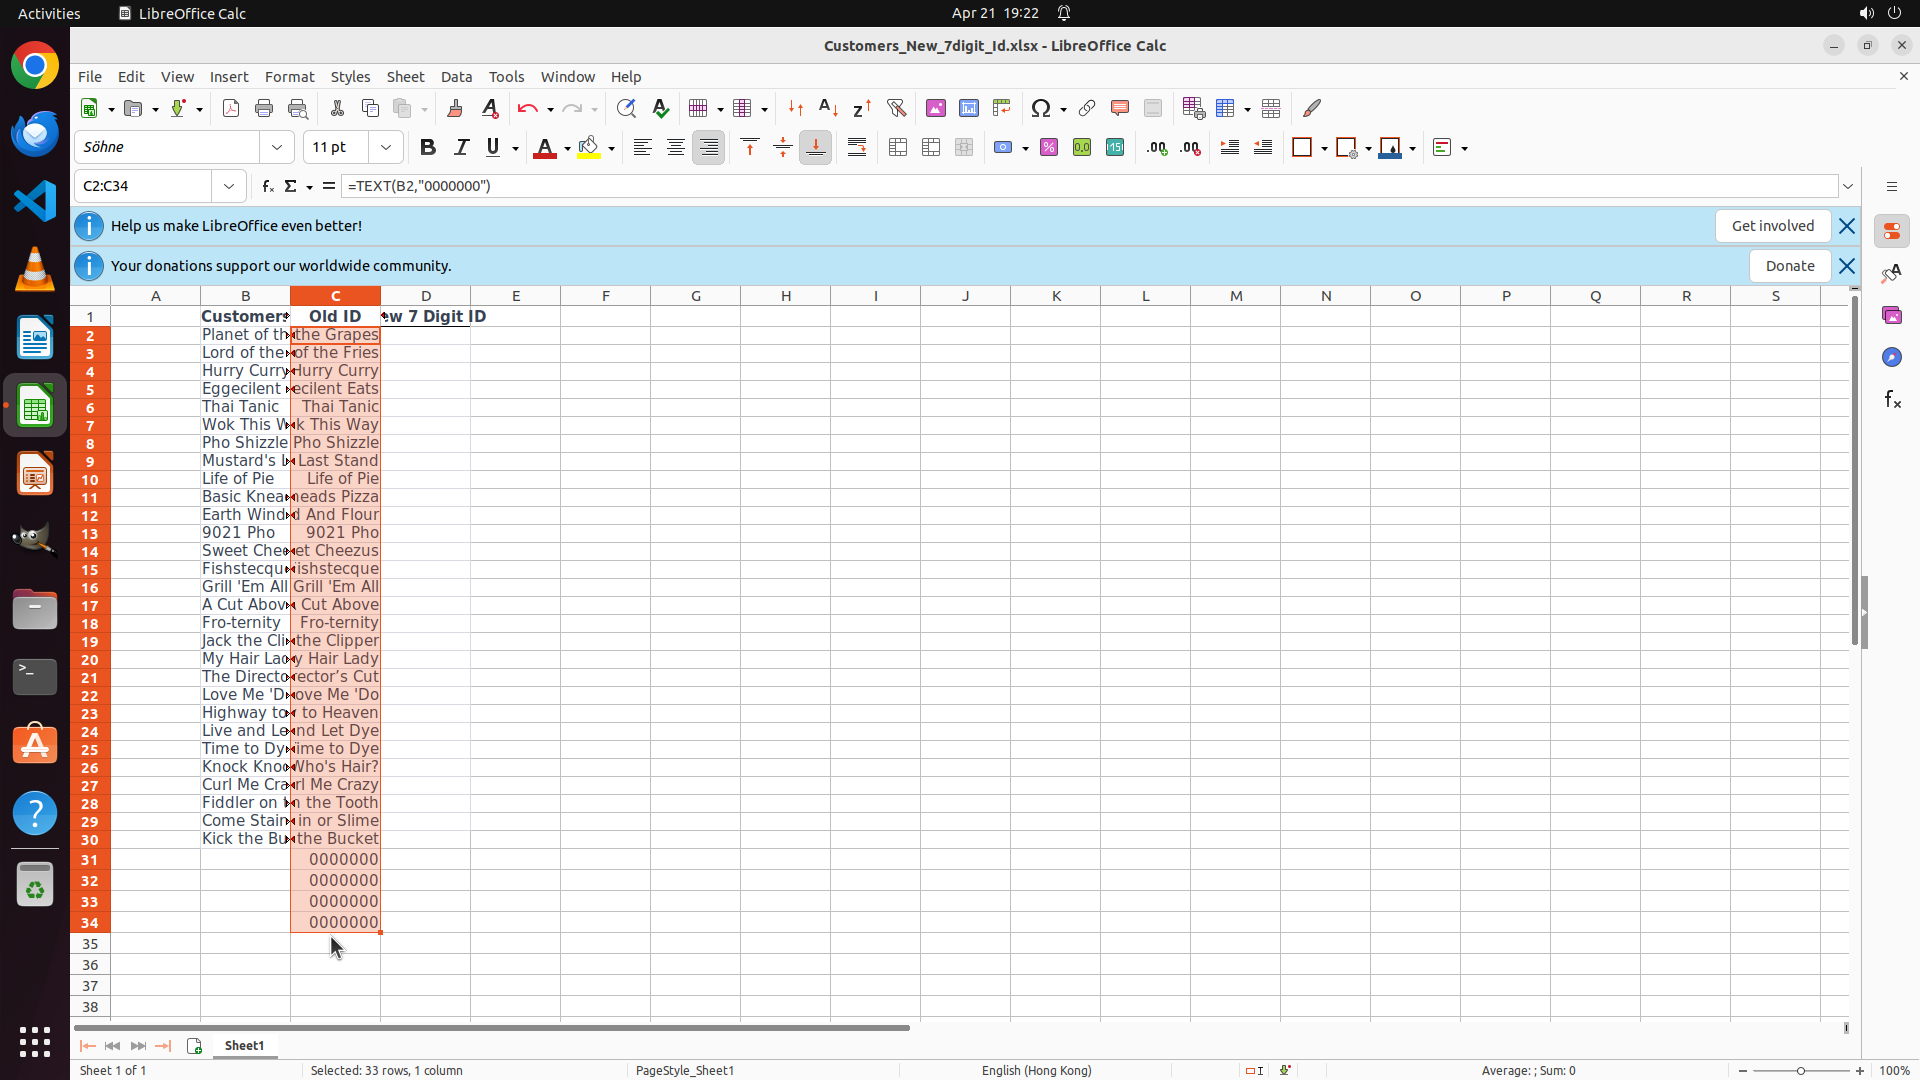Click the Merge and Center Cells icon
This screenshot has width=1920, height=1080.
[898, 148]
